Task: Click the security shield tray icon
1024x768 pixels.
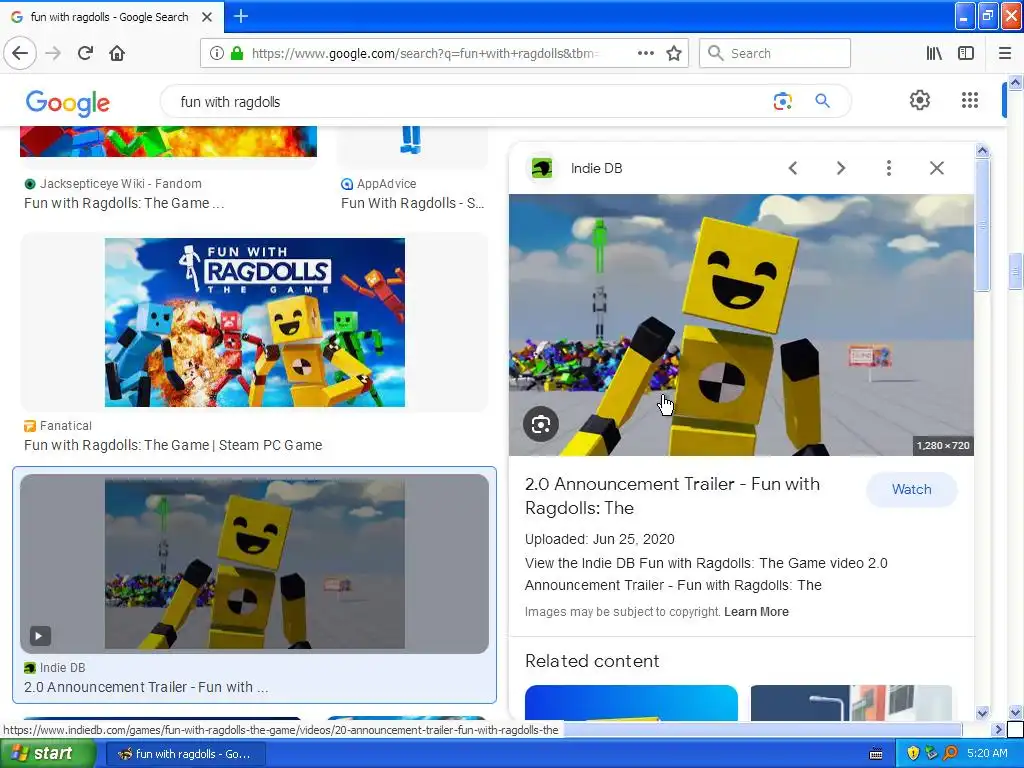Action: (x=913, y=754)
